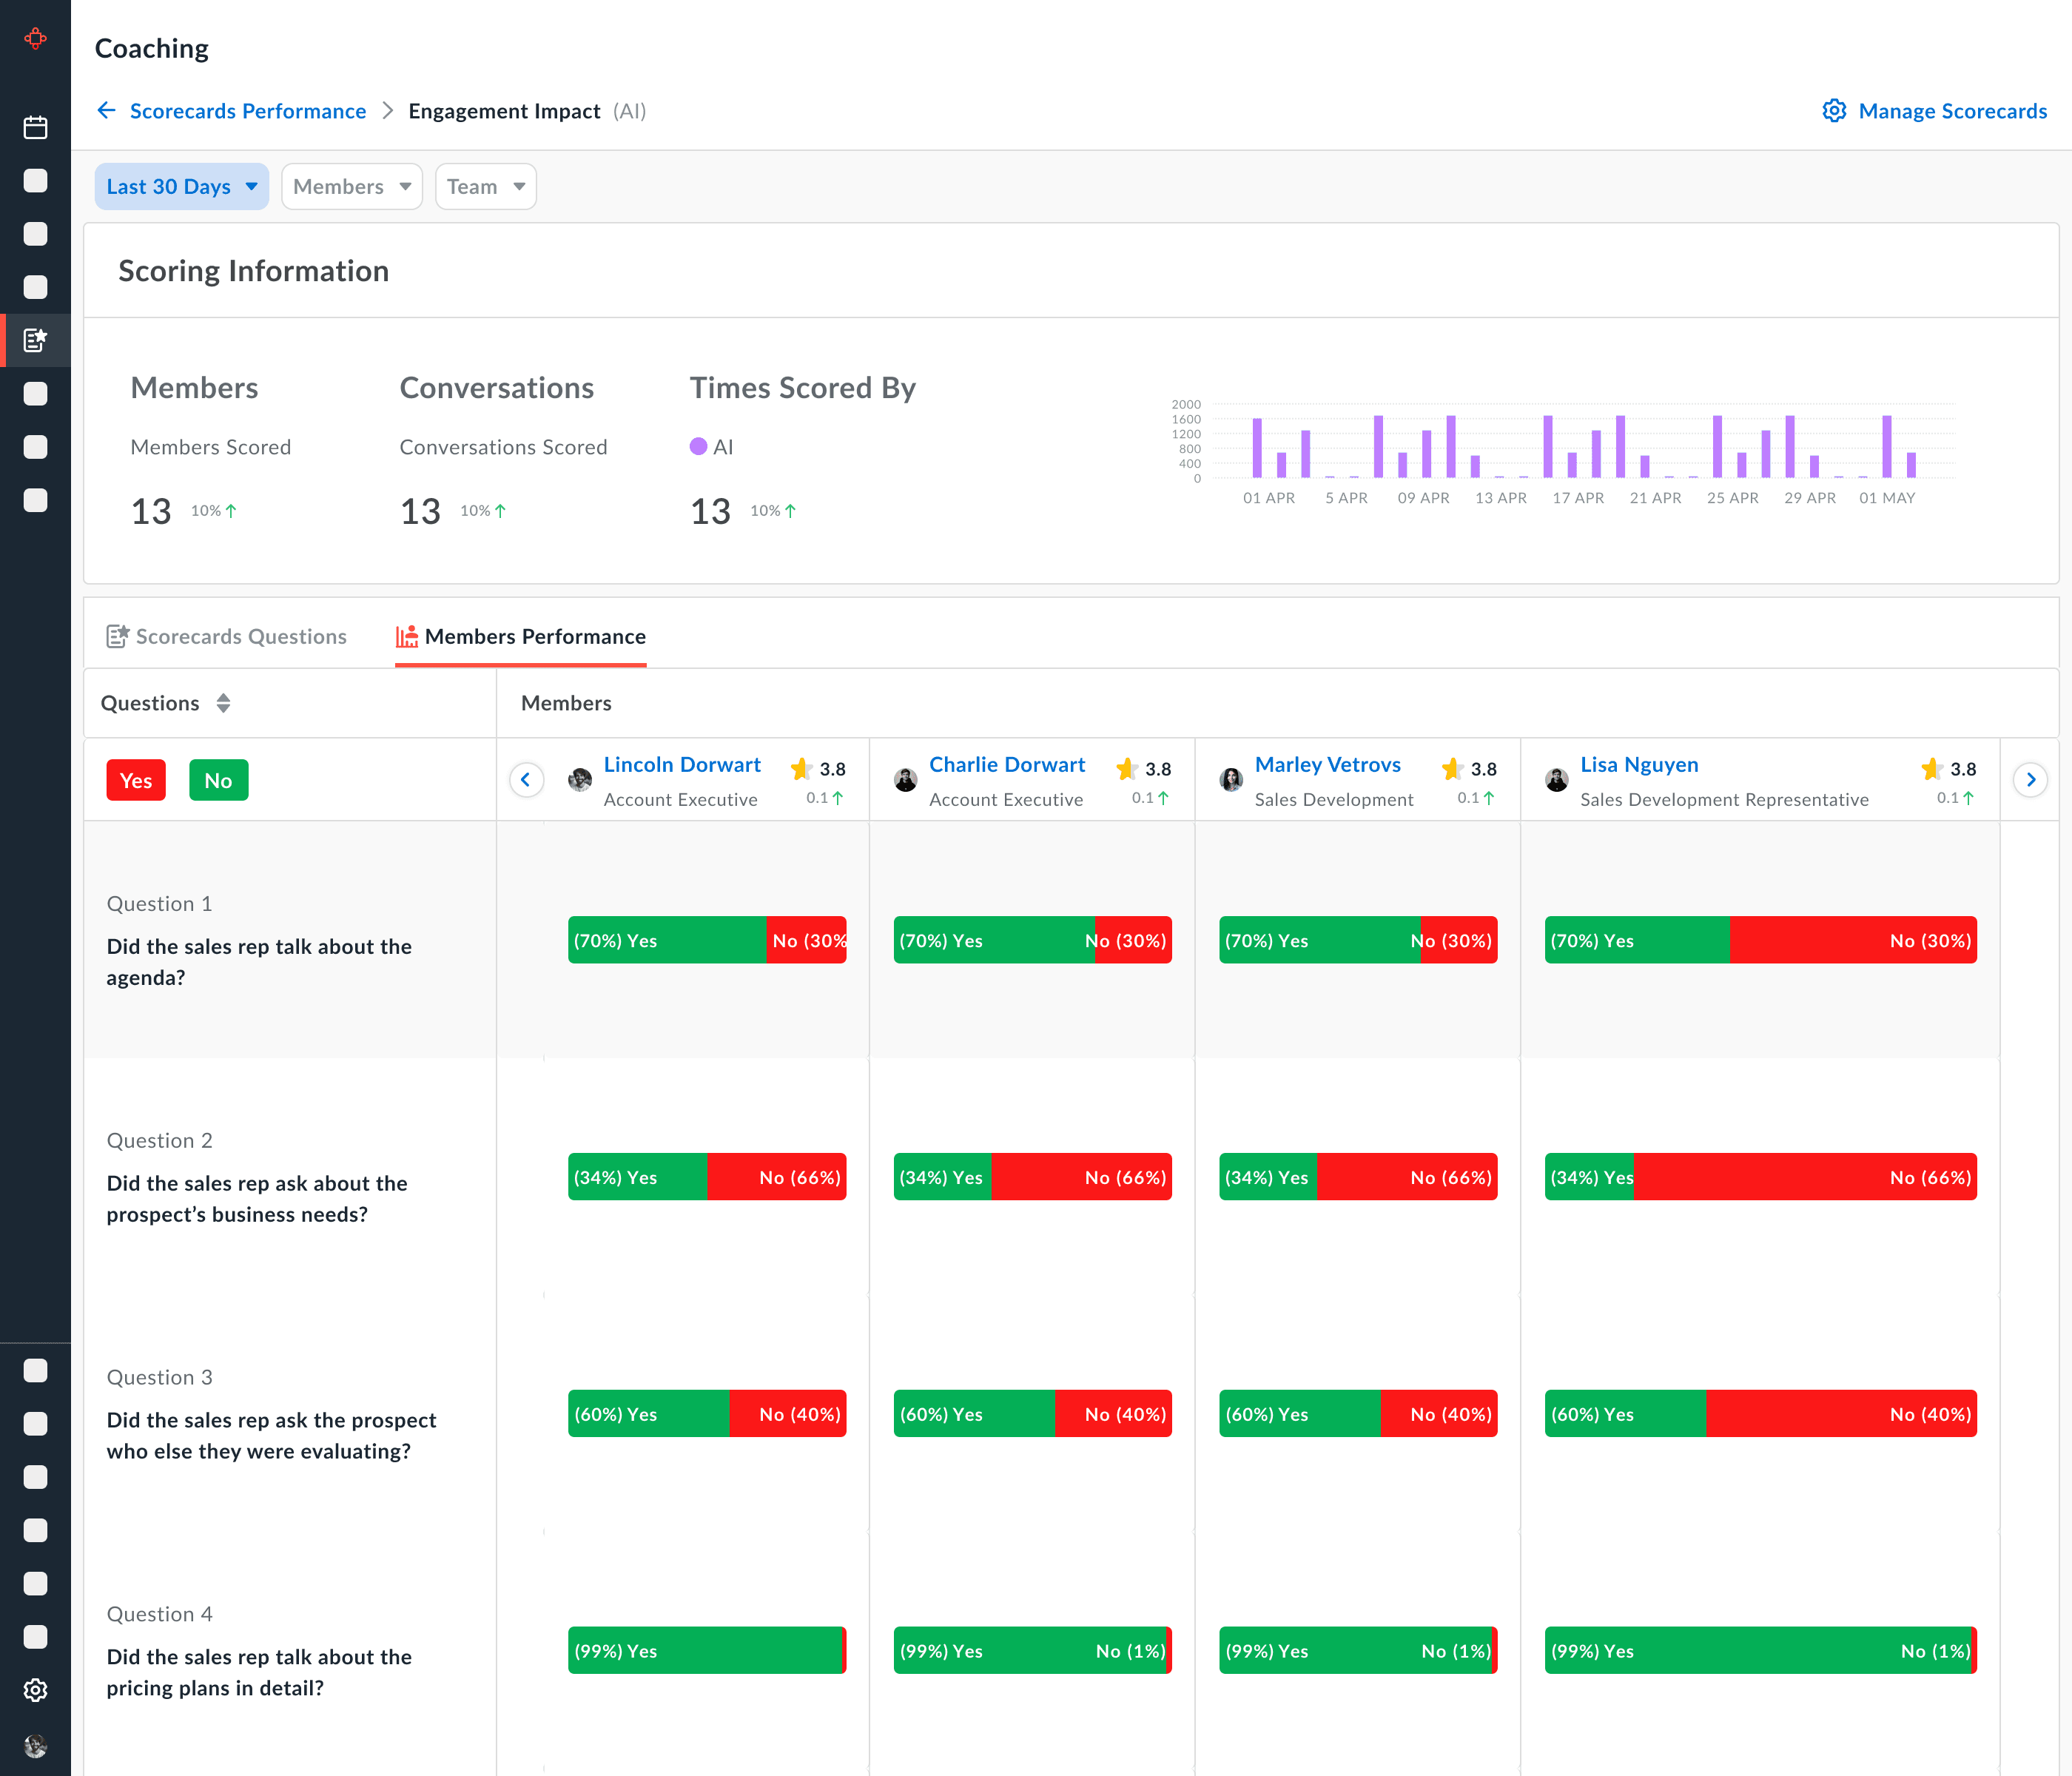Click the scorecard coaching sidebar icon
Viewport: 2072px width, 1776px height.
pyautogui.click(x=35, y=340)
